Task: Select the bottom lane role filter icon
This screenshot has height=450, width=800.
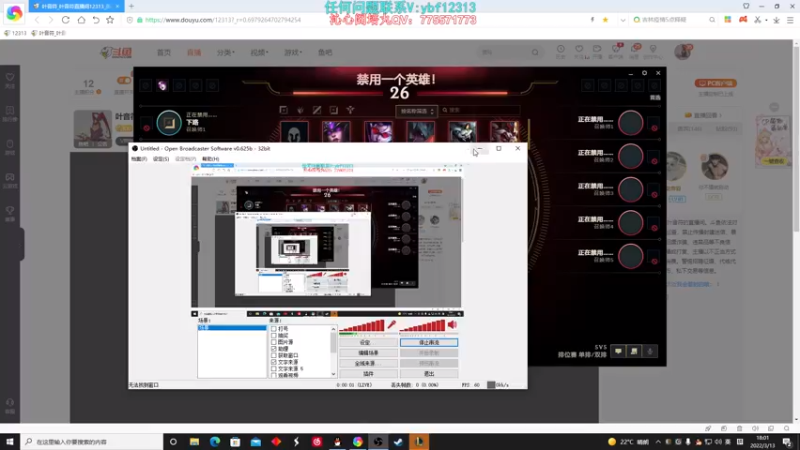Action: coord(334,110)
